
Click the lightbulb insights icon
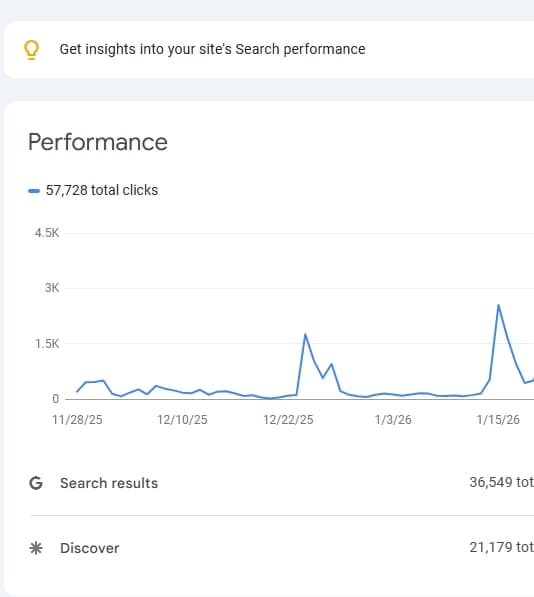(32, 50)
